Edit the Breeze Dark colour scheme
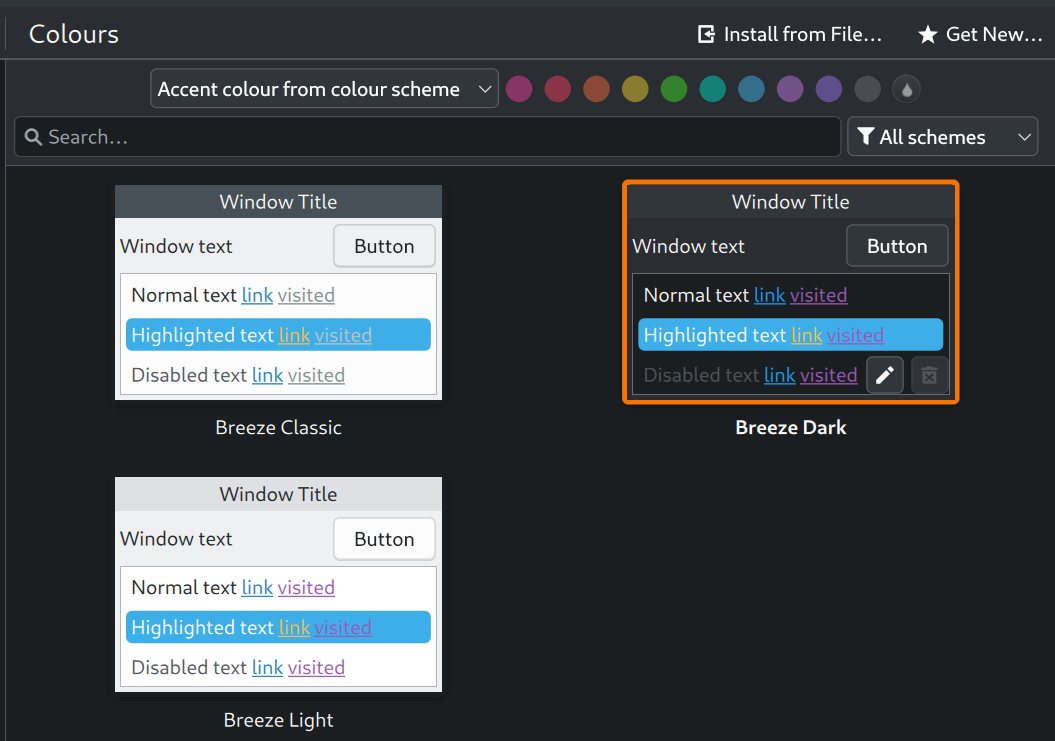1055x741 pixels. click(885, 375)
